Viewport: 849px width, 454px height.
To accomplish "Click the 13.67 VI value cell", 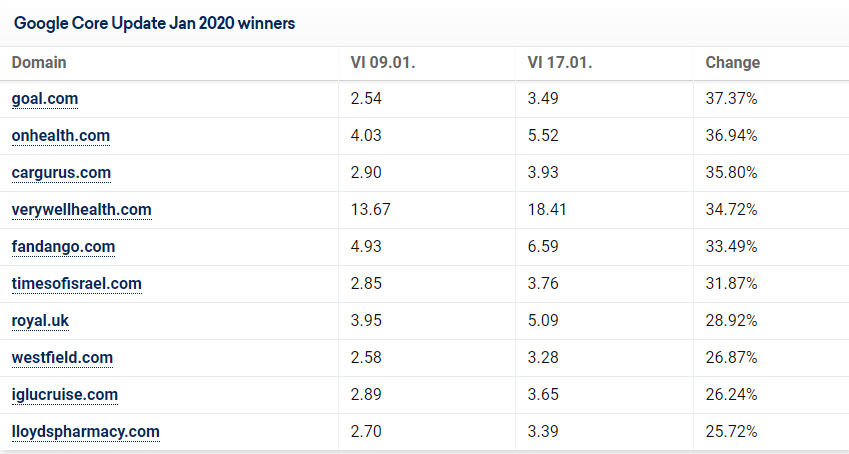I will (370, 210).
